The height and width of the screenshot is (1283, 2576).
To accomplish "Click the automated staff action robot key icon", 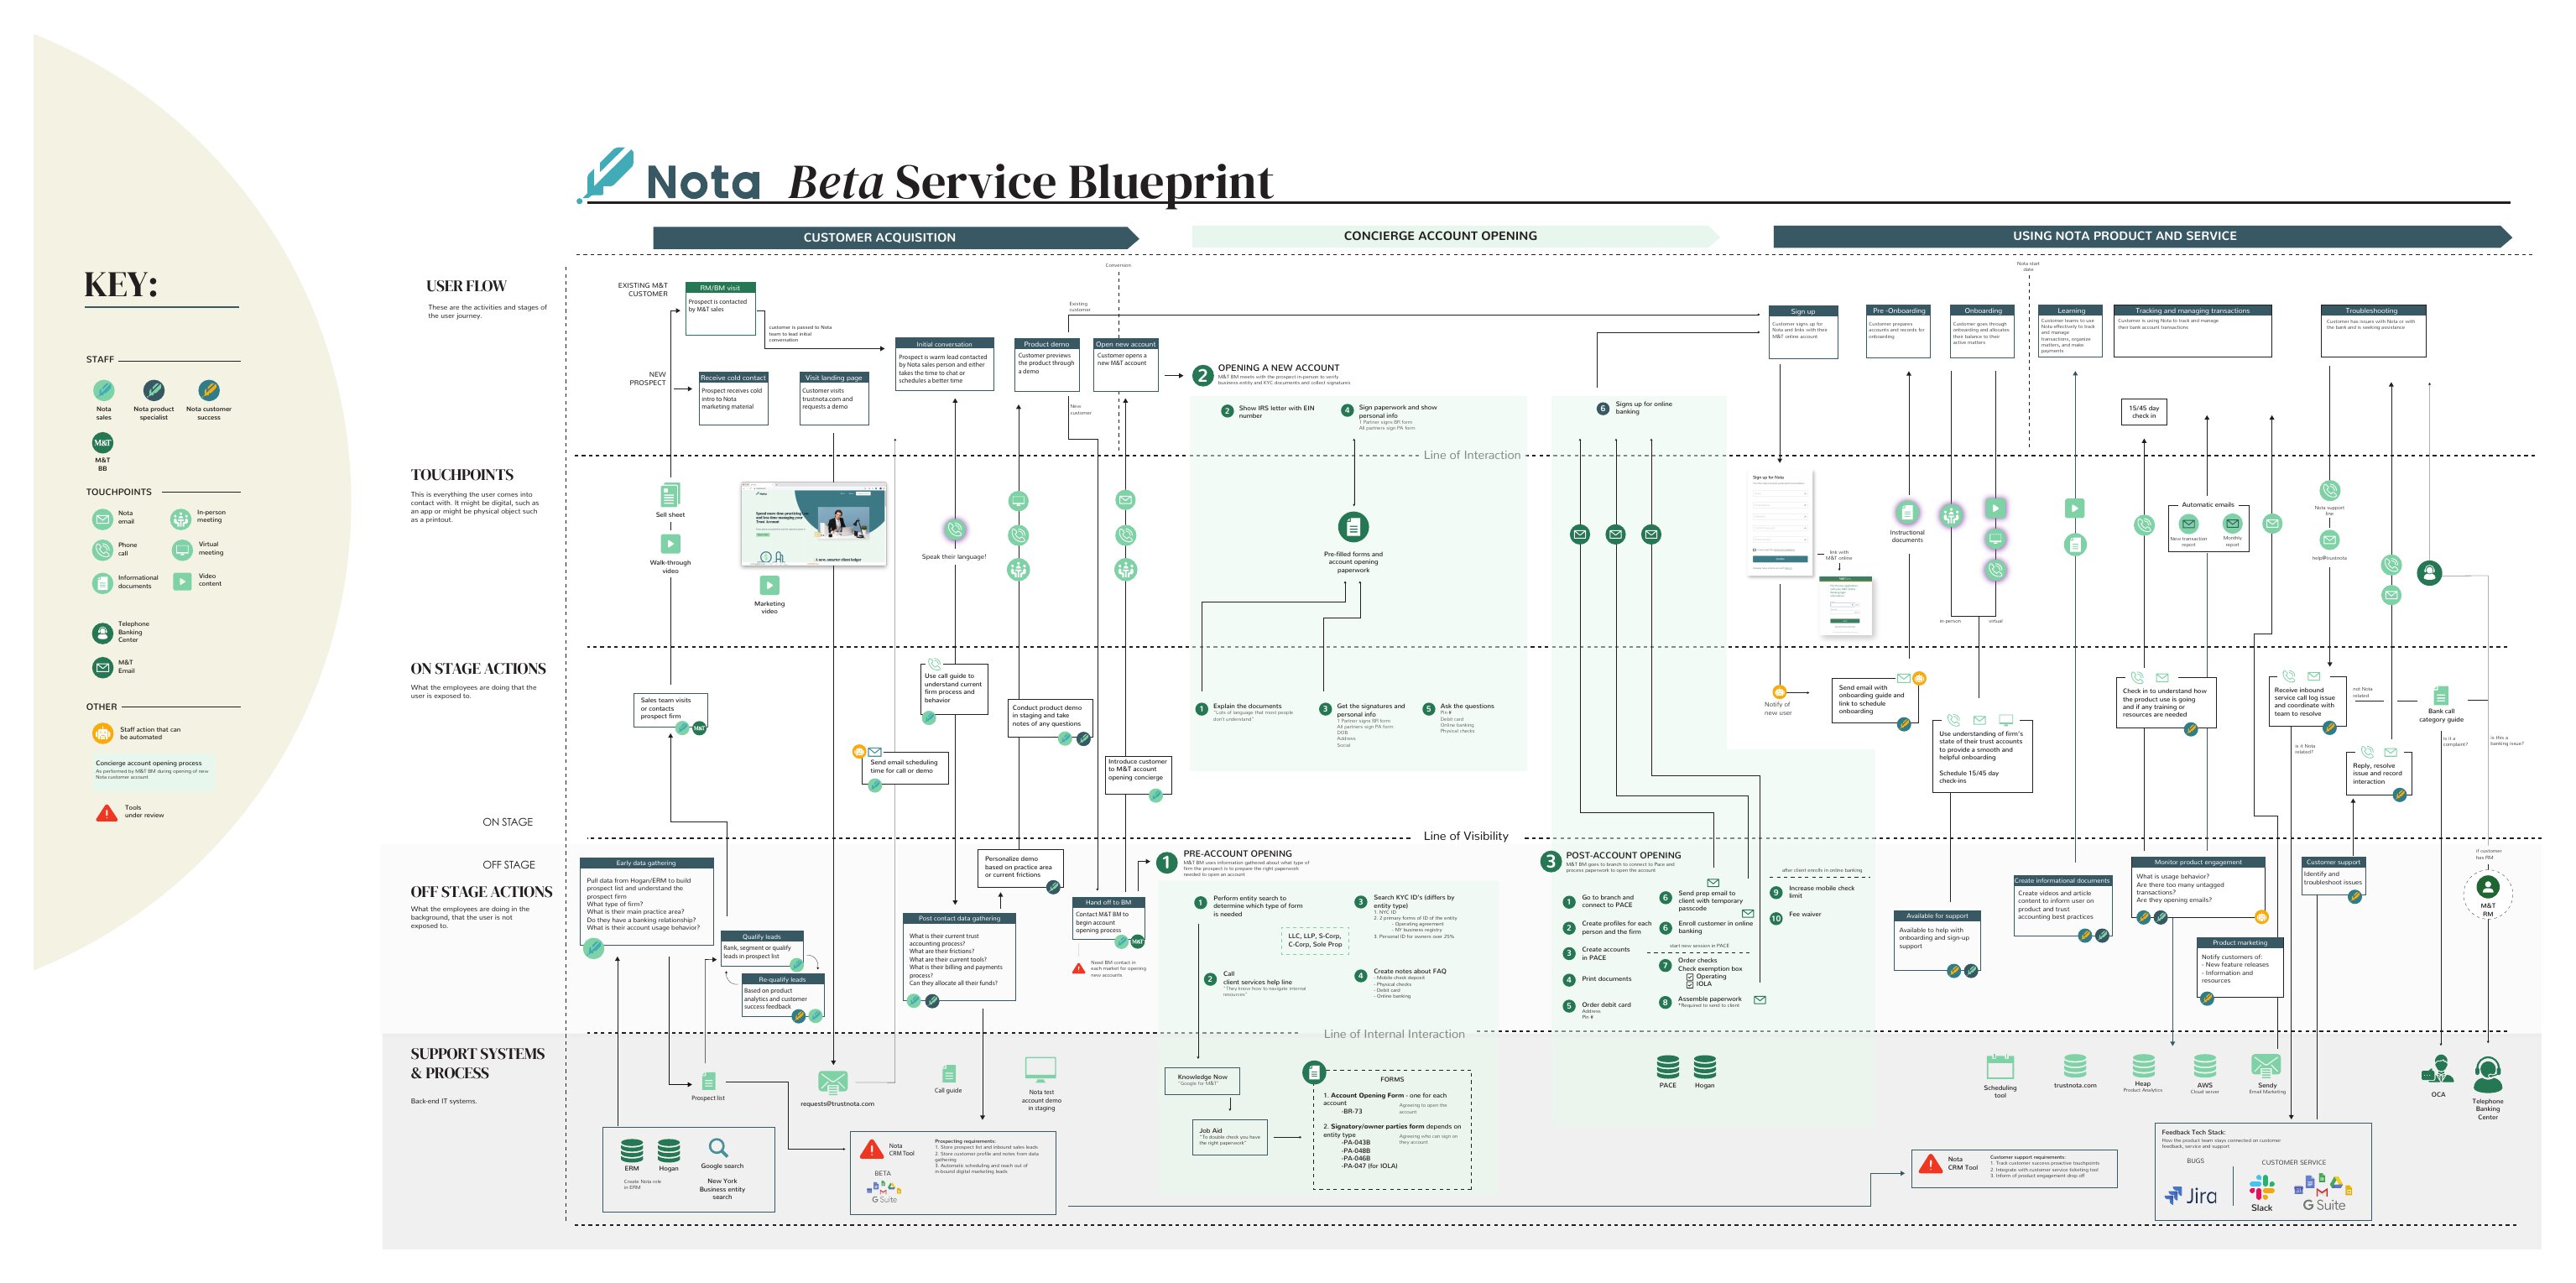I will click(x=102, y=733).
